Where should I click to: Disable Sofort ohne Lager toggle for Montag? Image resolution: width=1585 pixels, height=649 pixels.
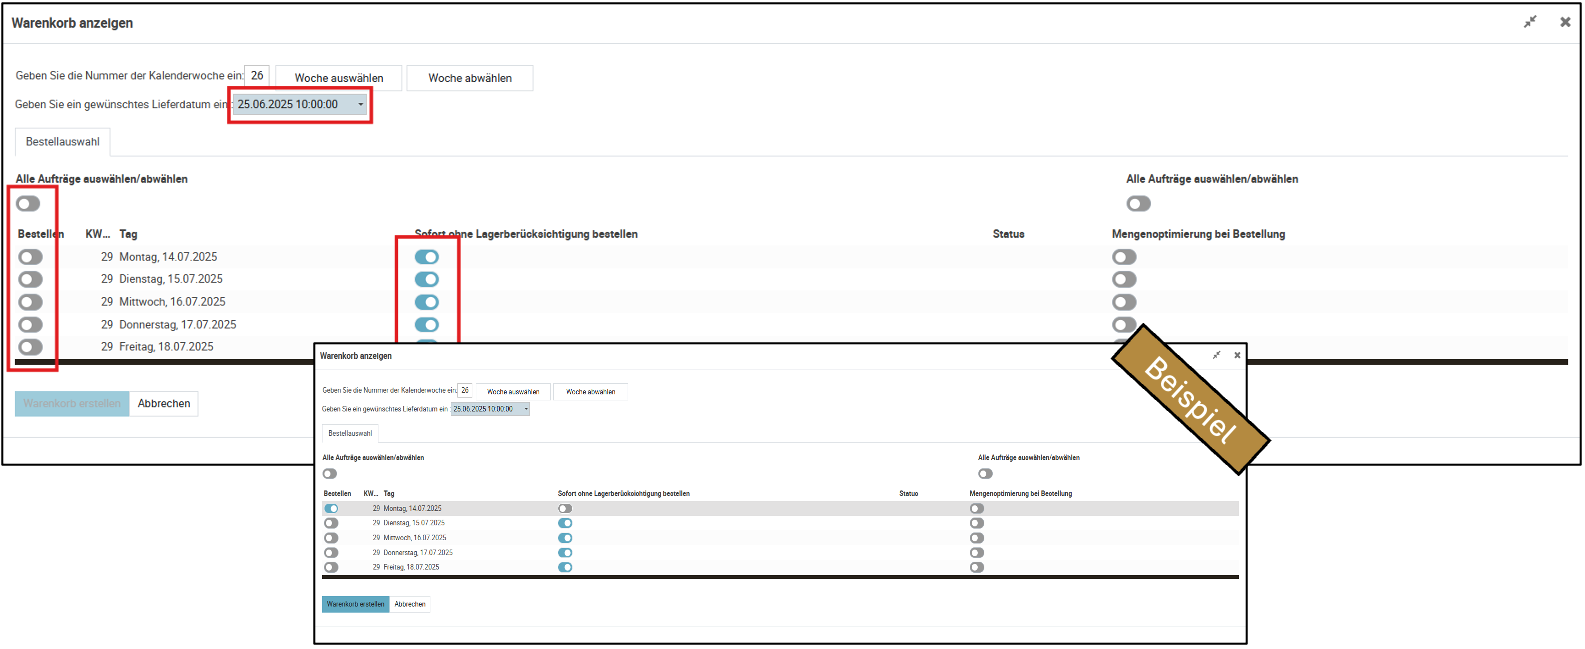click(427, 257)
